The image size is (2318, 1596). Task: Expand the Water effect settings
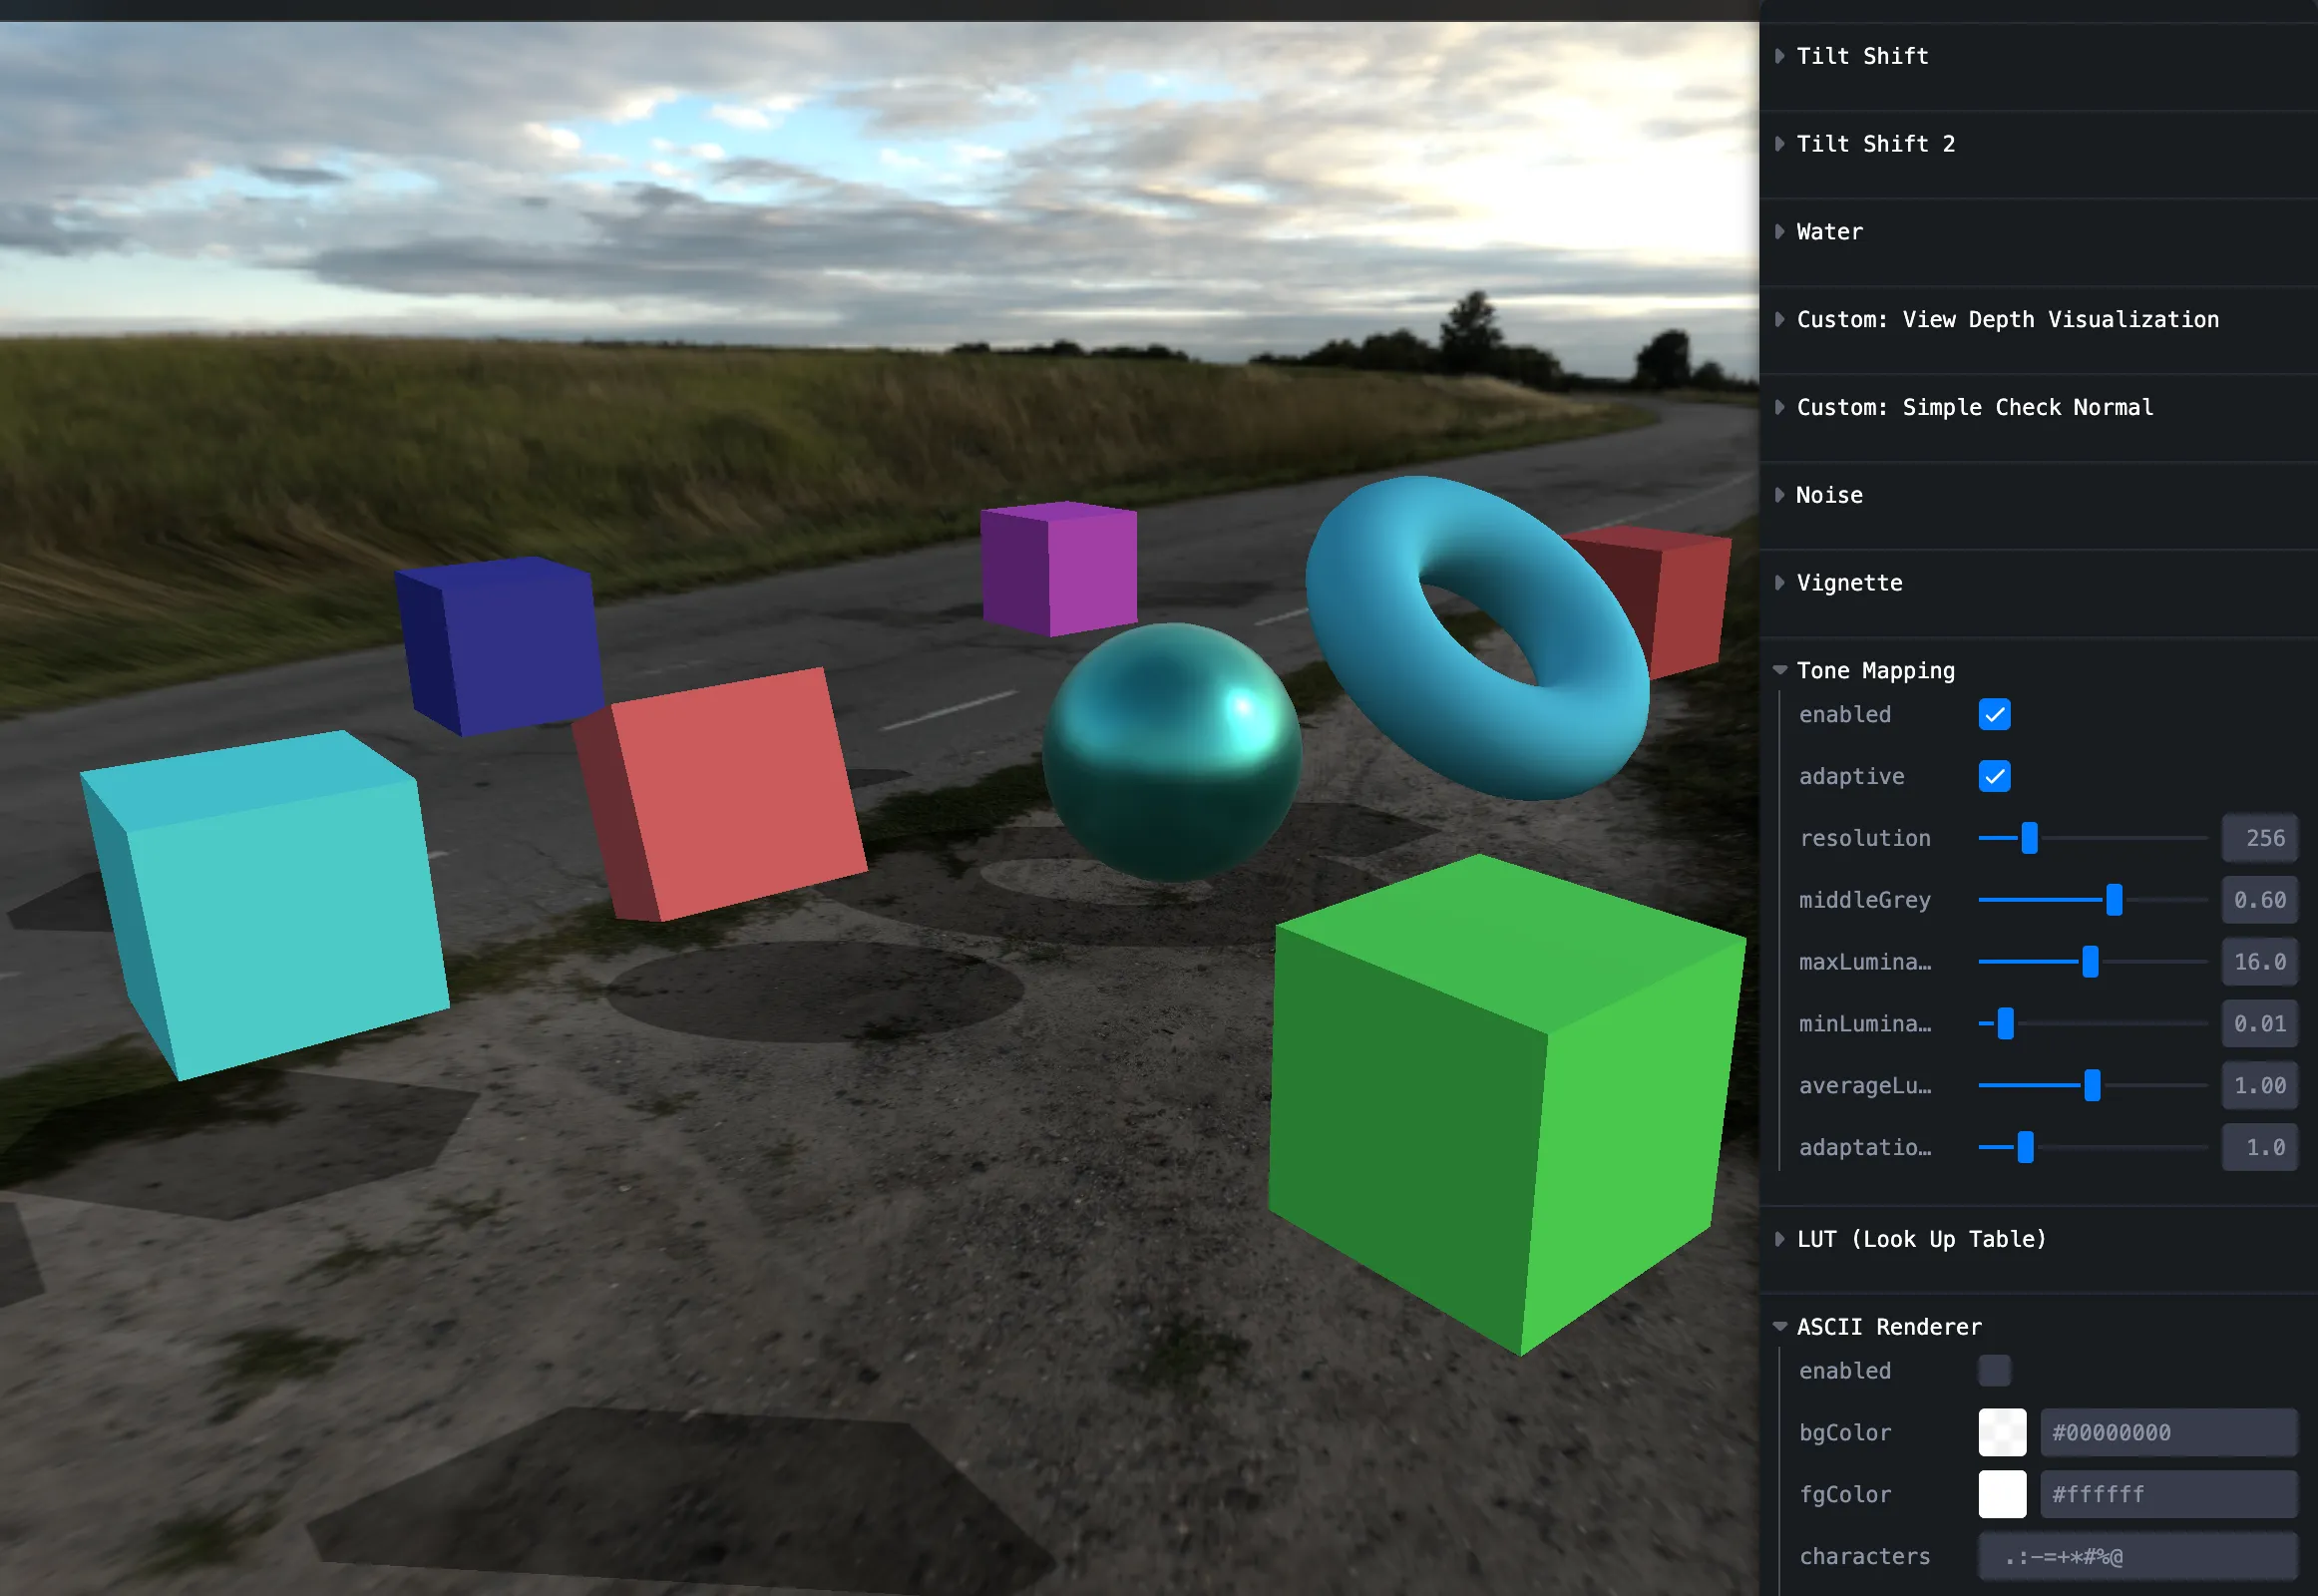1830,231
